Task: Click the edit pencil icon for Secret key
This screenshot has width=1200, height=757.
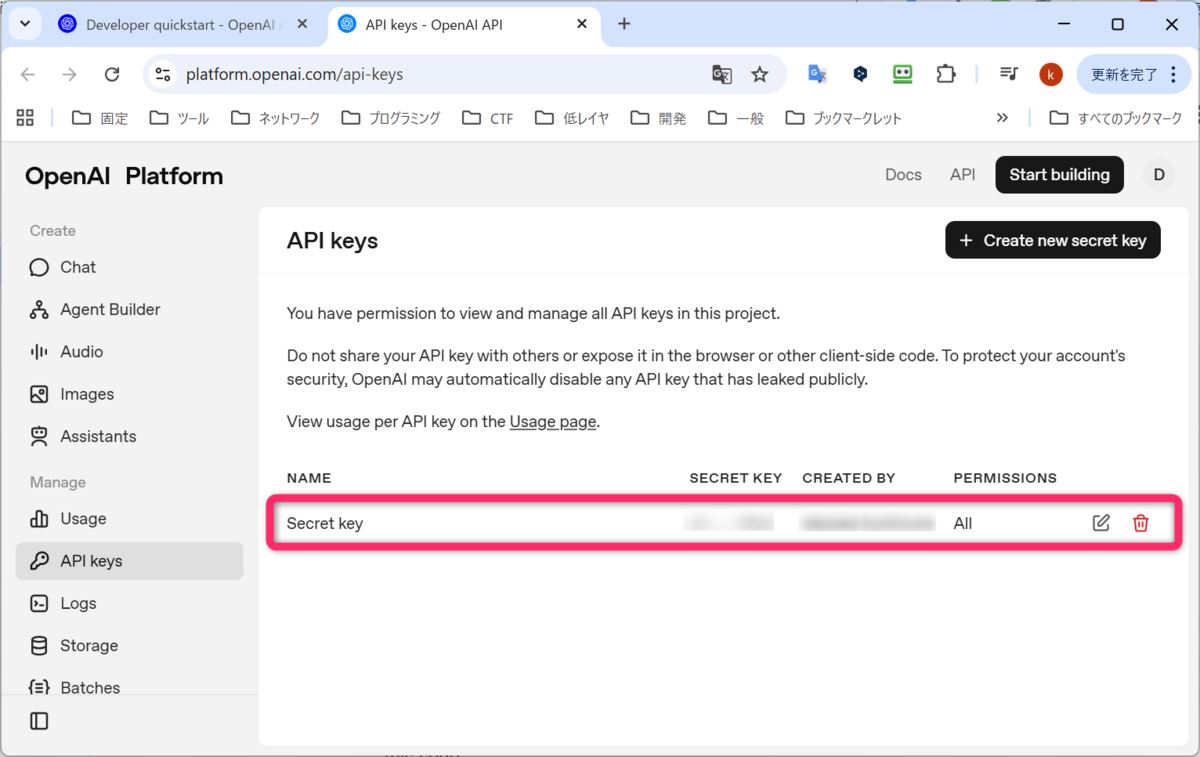Action: pyautogui.click(x=1101, y=522)
